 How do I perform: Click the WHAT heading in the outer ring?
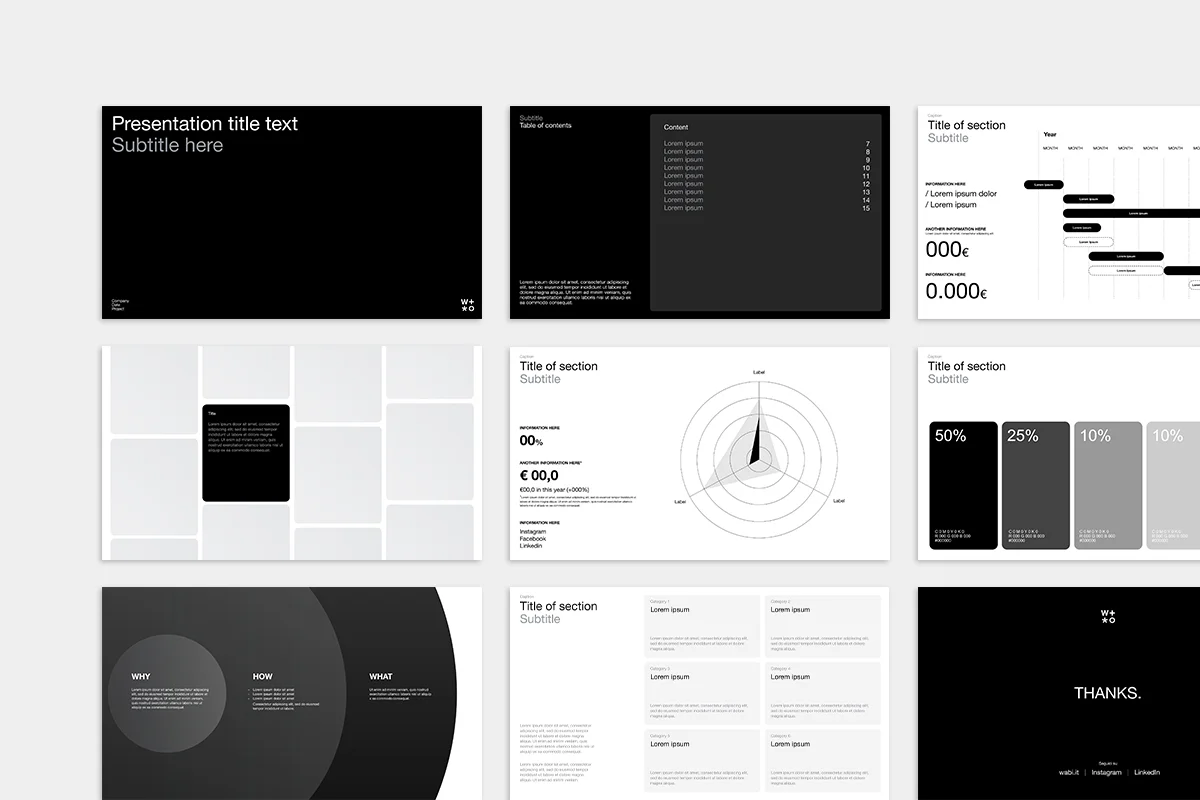(381, 677)
